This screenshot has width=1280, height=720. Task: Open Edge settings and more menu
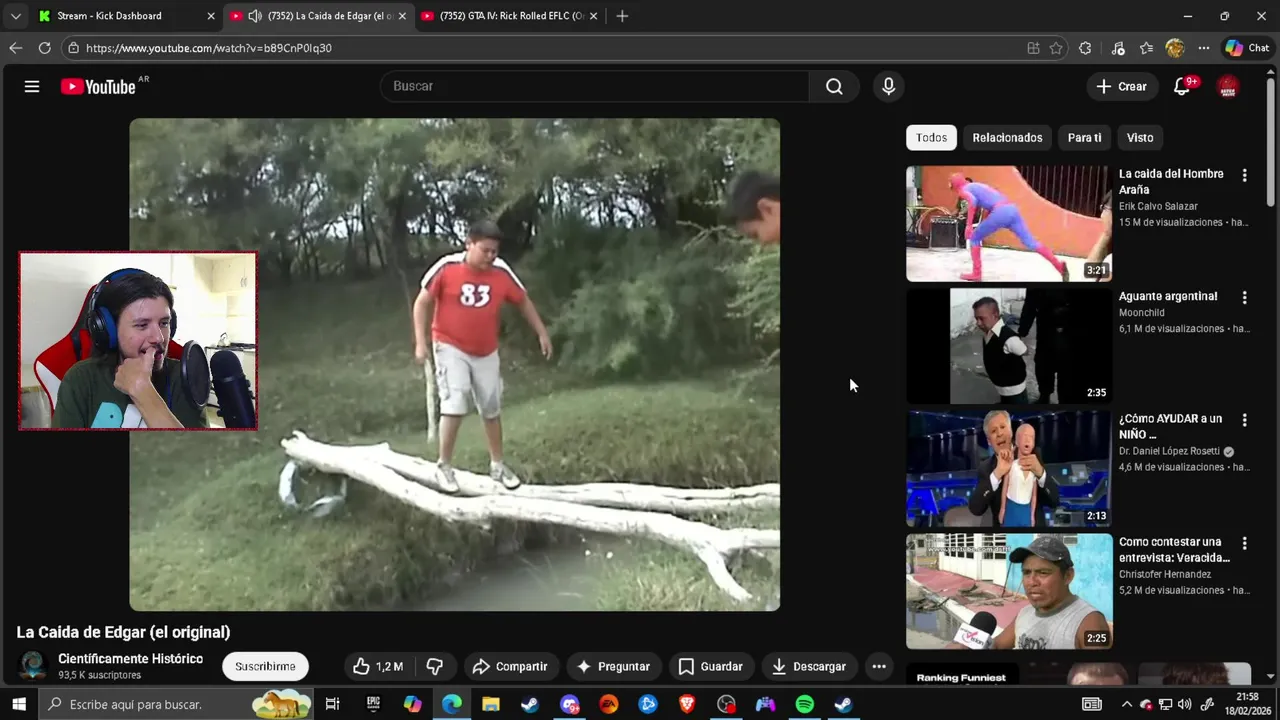coord(1204,48)
